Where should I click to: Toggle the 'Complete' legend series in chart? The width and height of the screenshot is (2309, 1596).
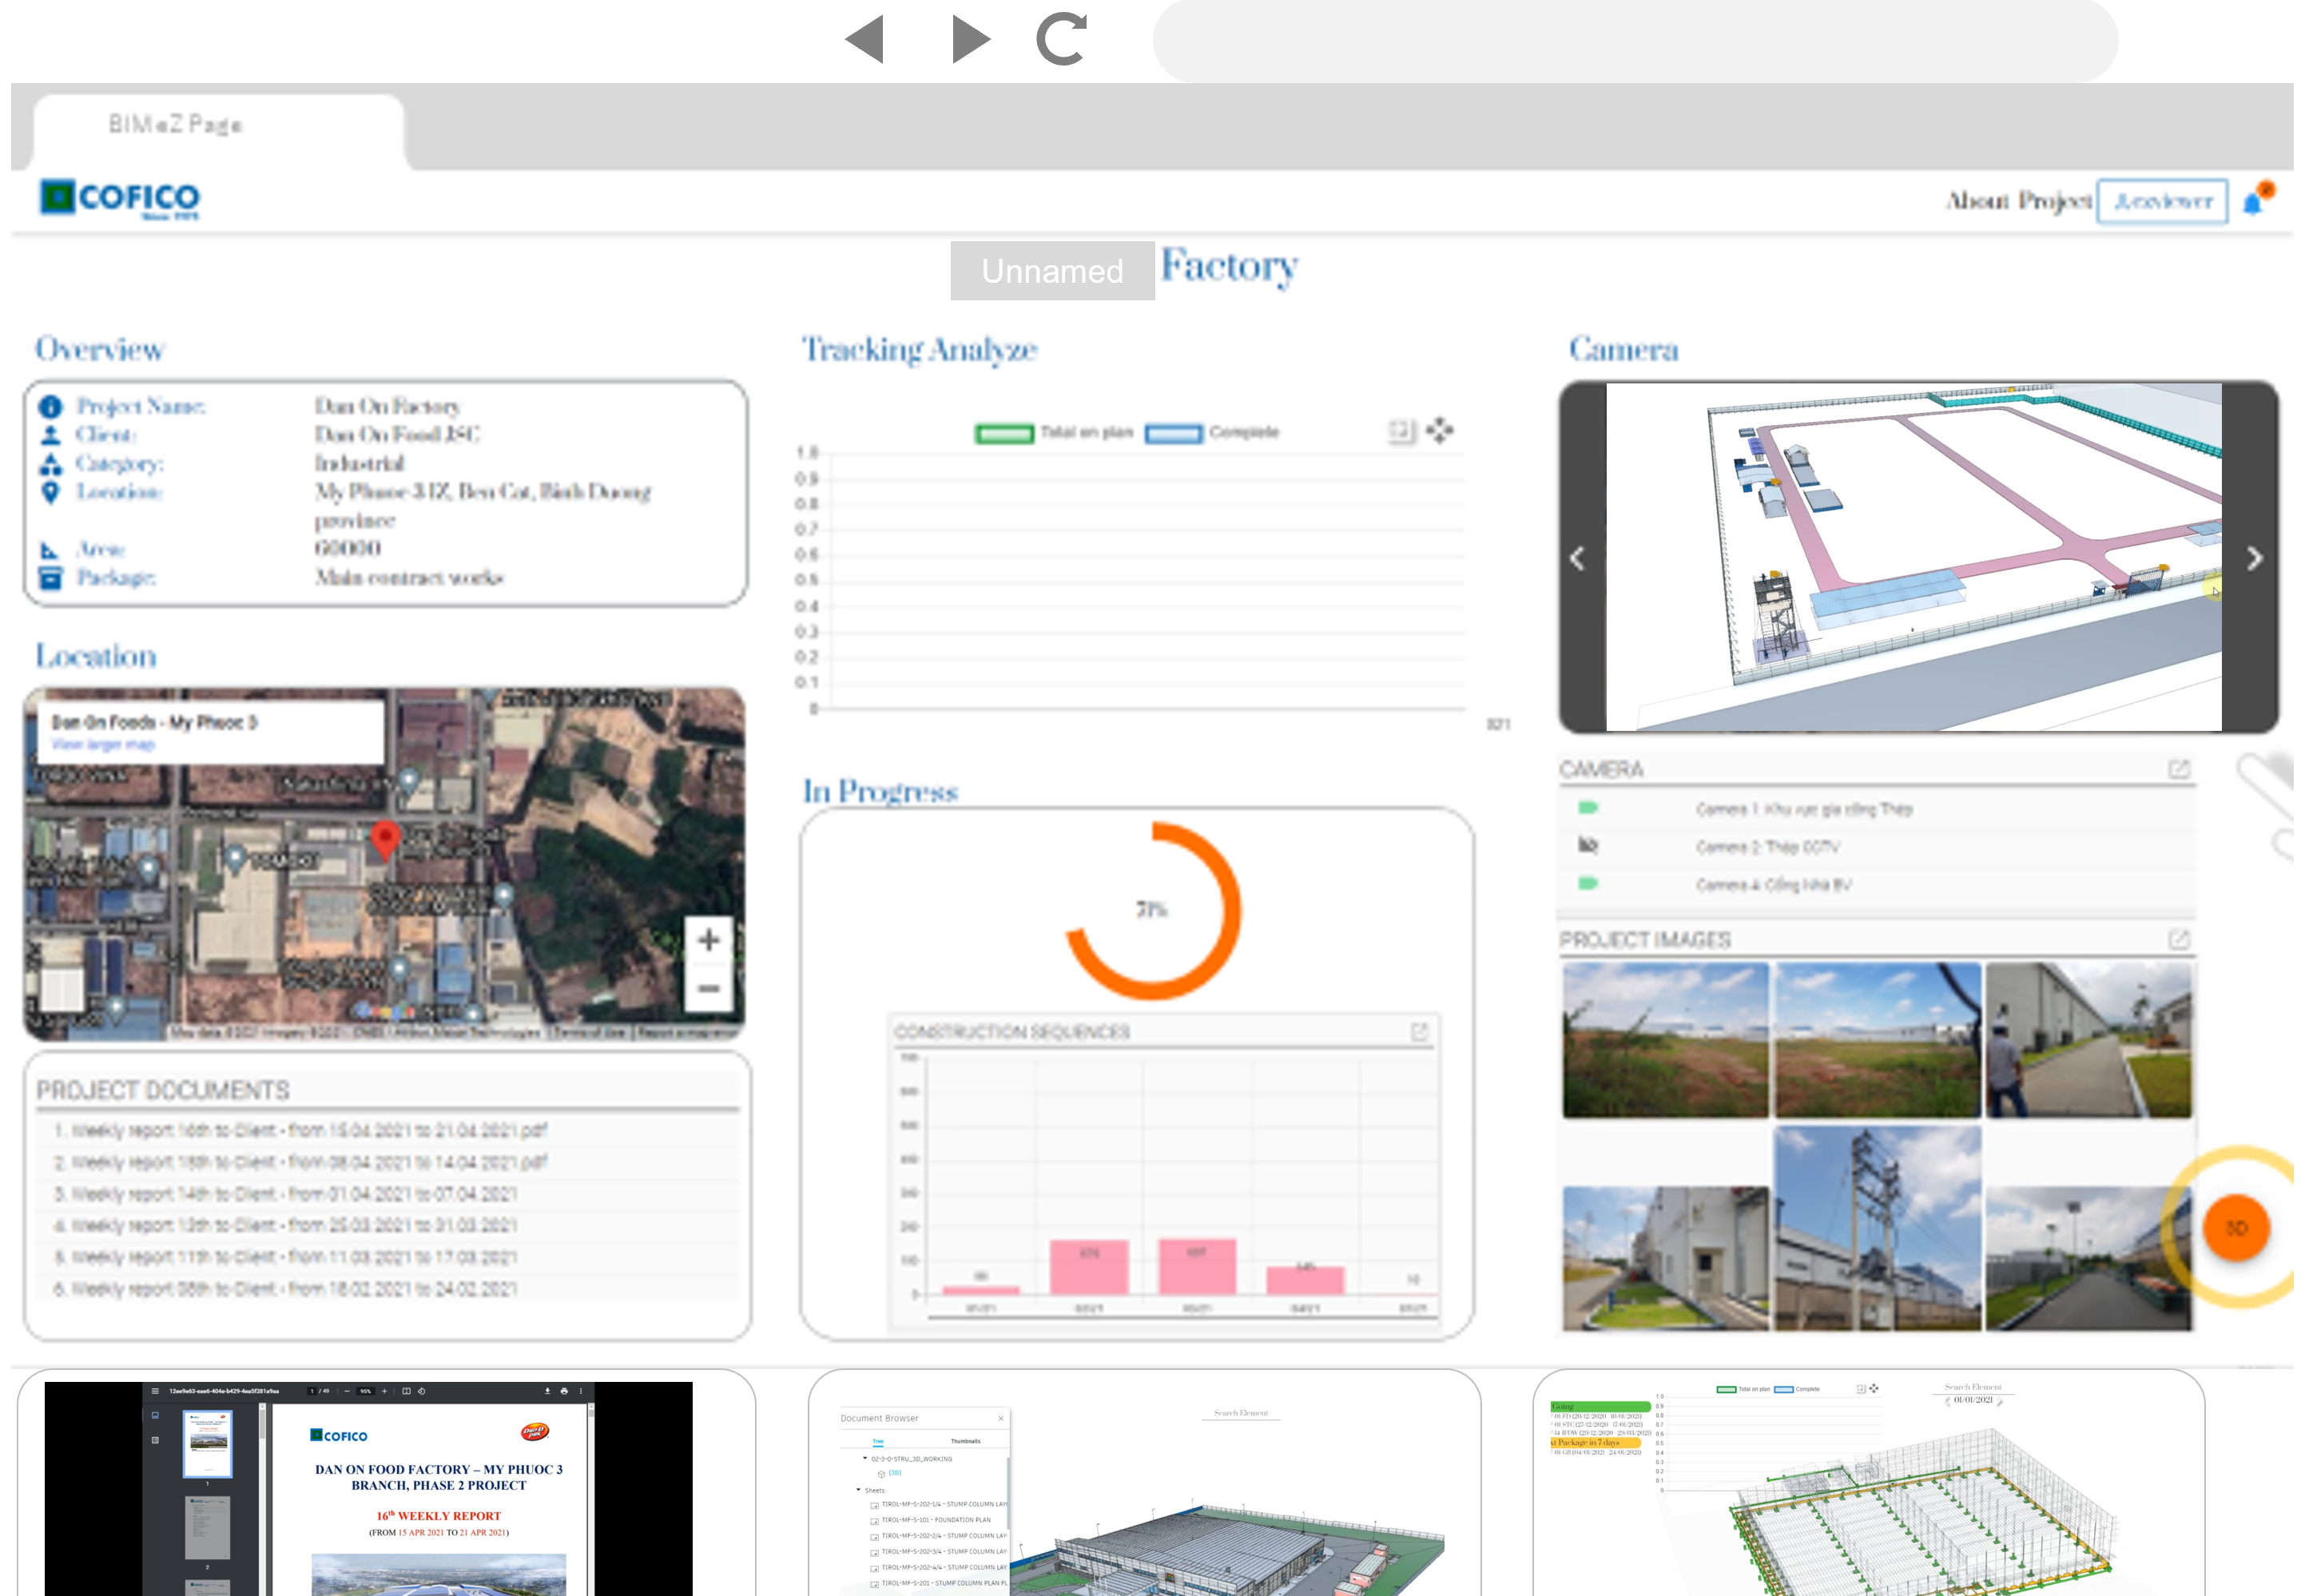pyautogui.click(x=1174, y=433)
